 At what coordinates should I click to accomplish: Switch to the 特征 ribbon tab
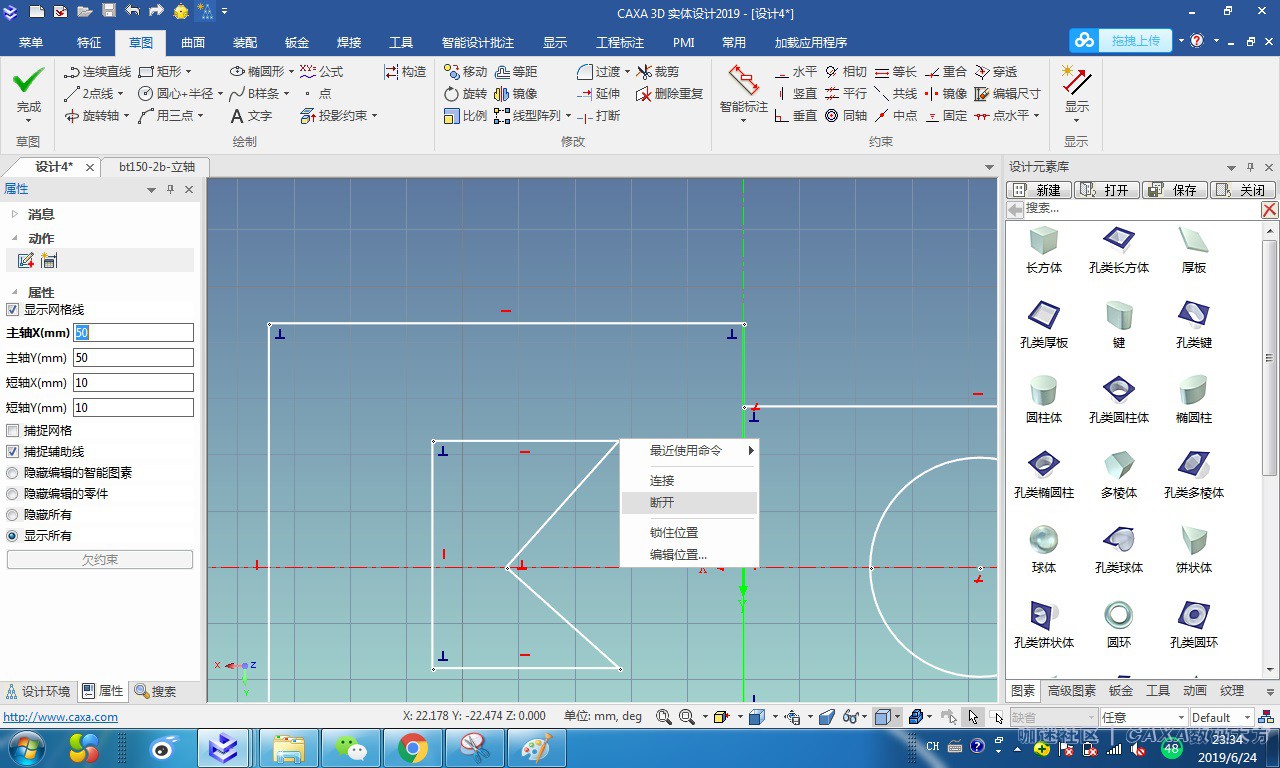click(89, 43)
